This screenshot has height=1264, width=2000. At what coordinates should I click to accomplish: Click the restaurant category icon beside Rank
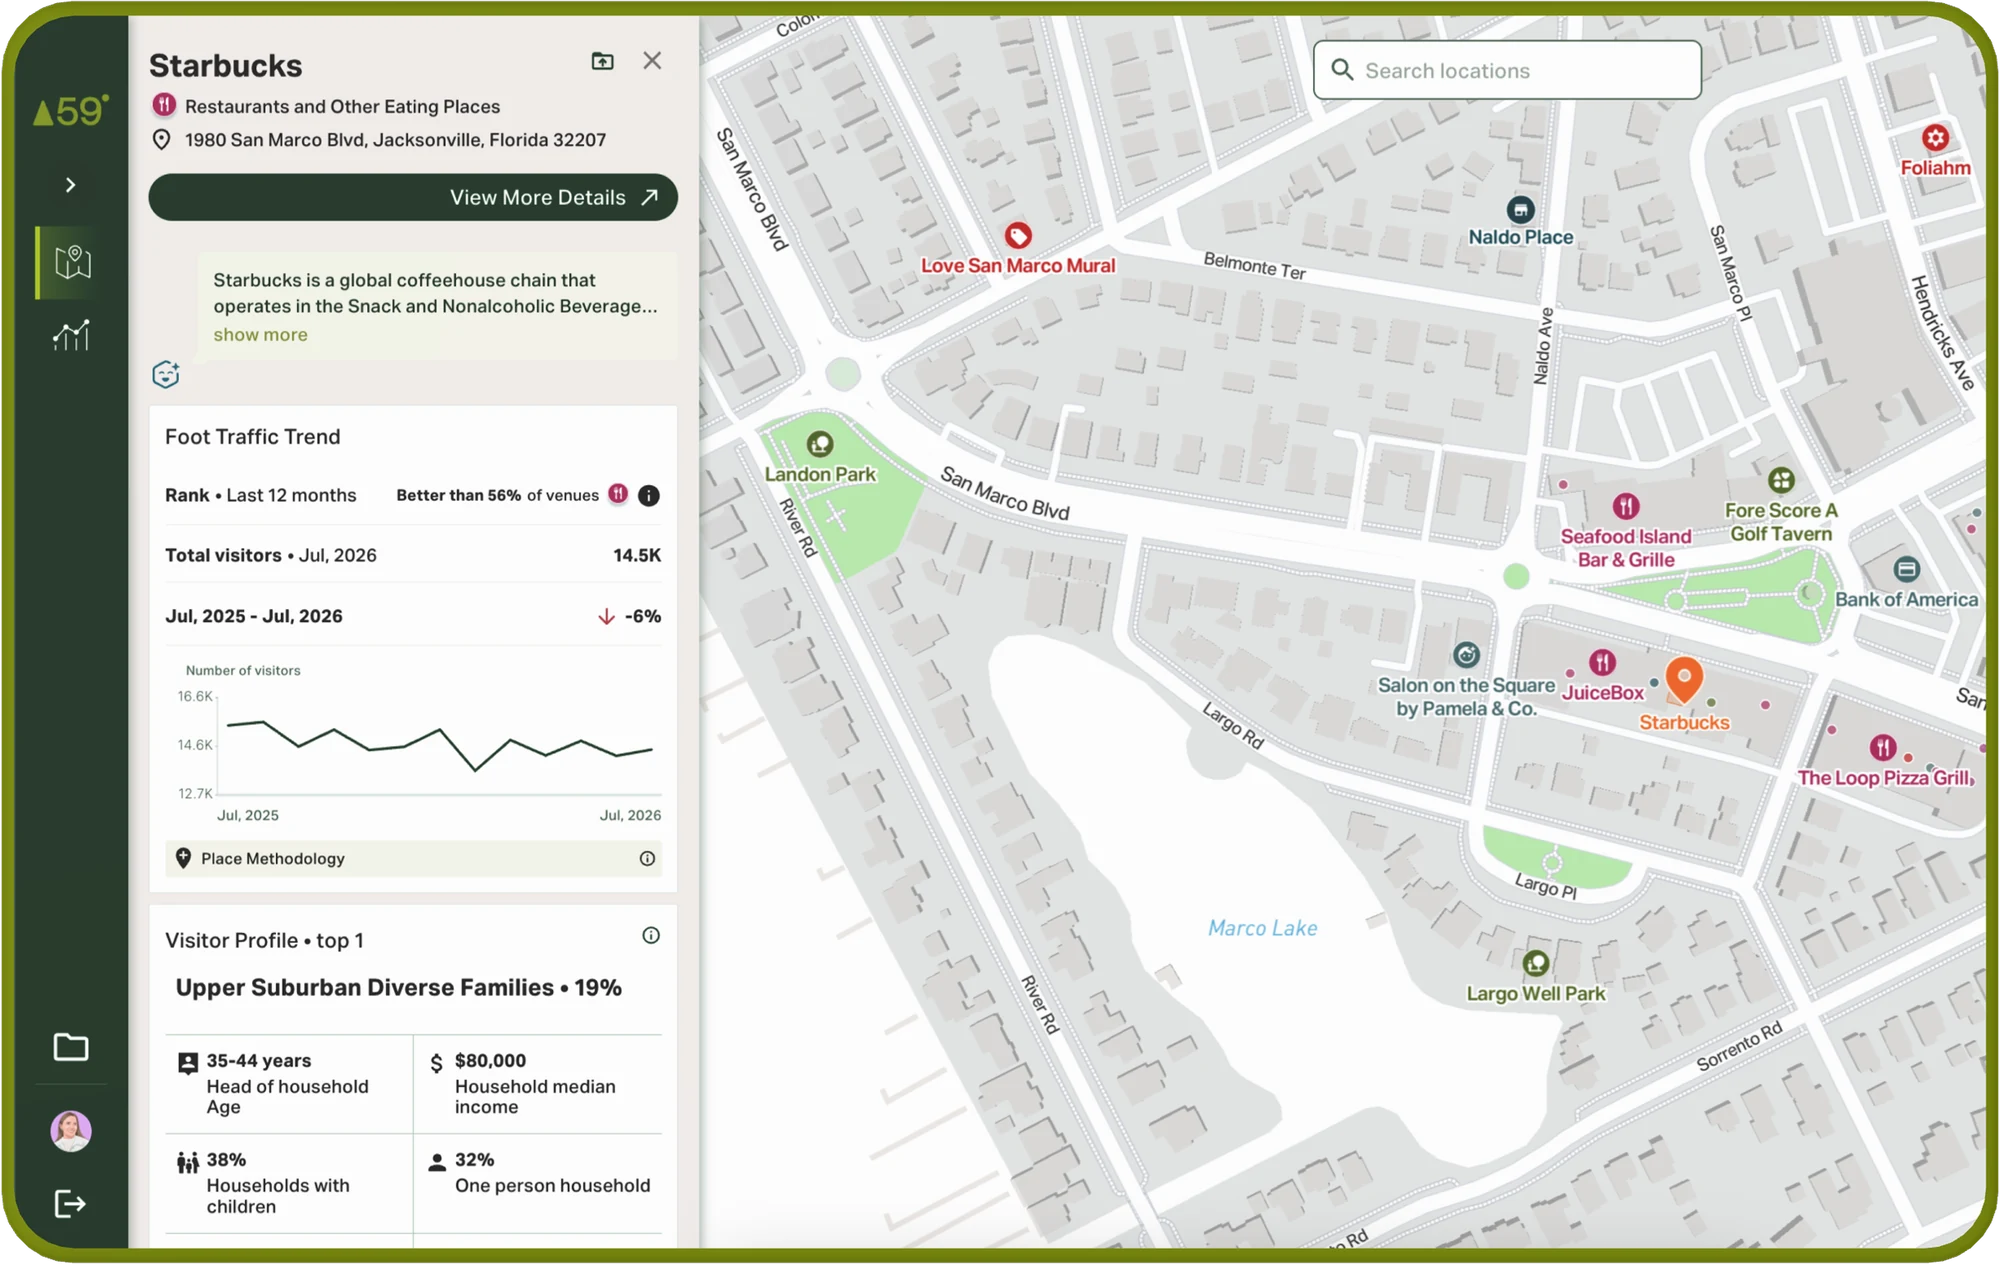point(619,494)
